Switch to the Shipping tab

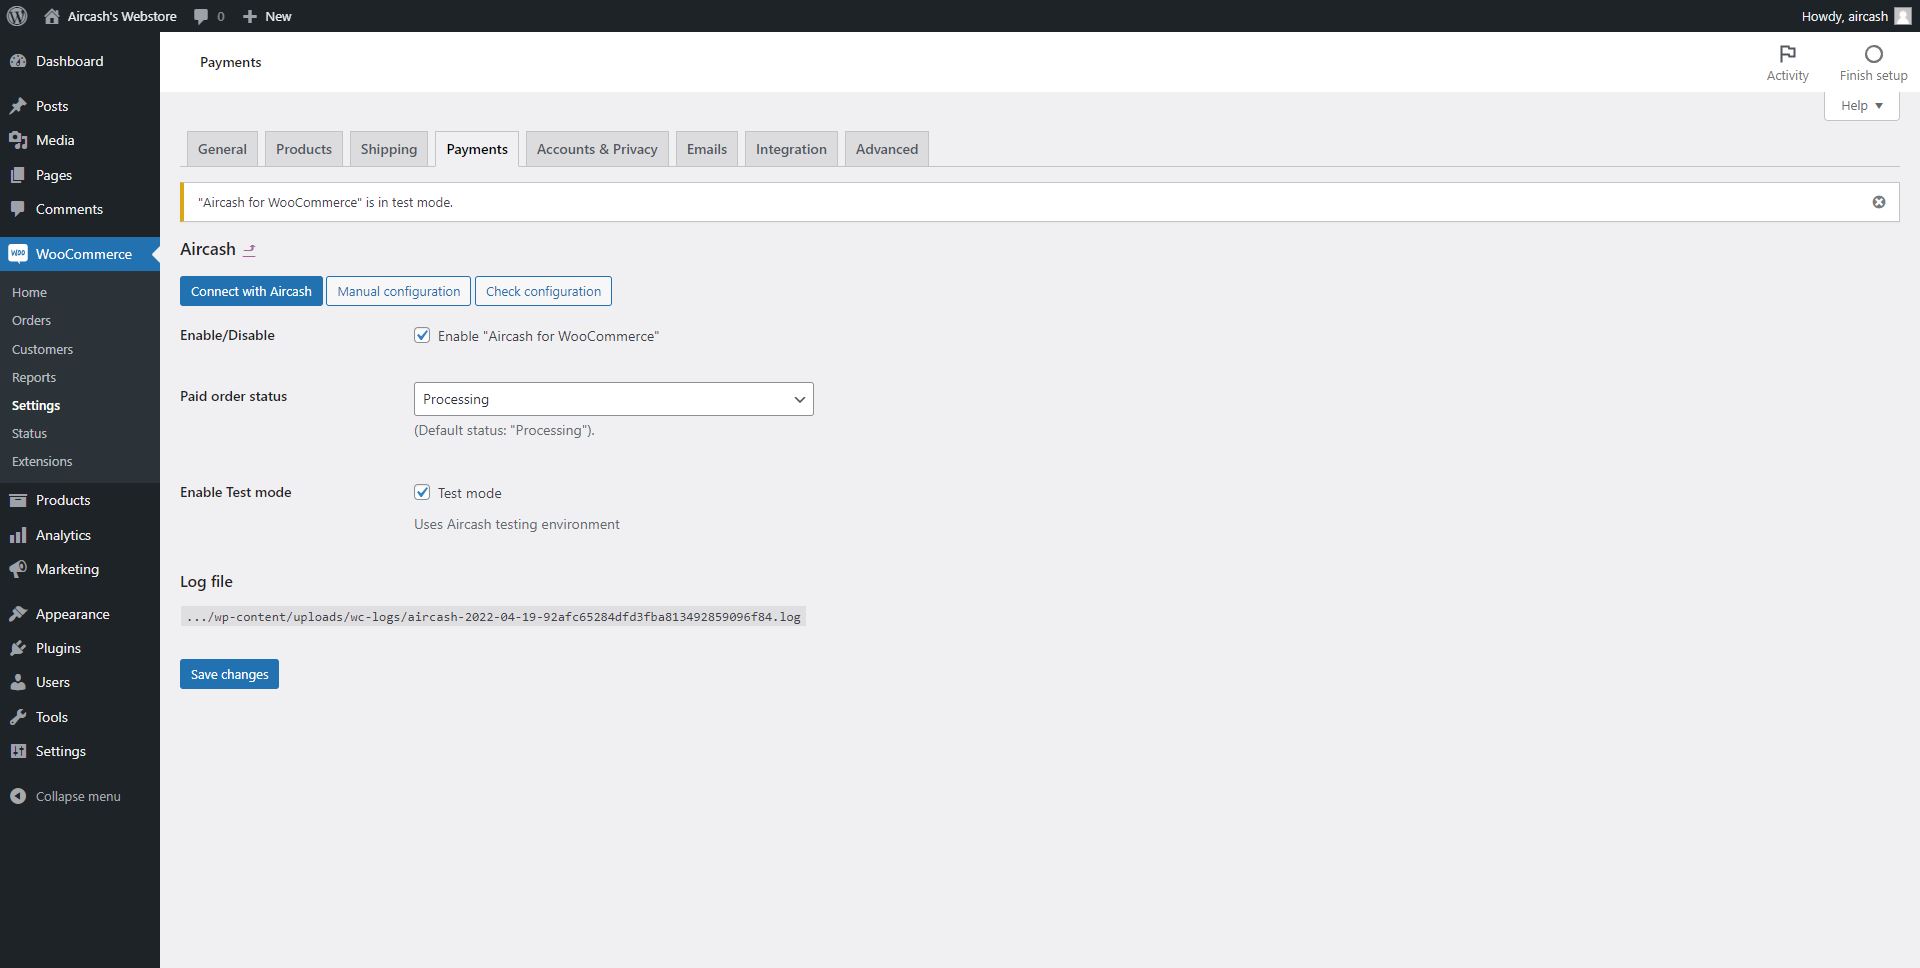389,149
